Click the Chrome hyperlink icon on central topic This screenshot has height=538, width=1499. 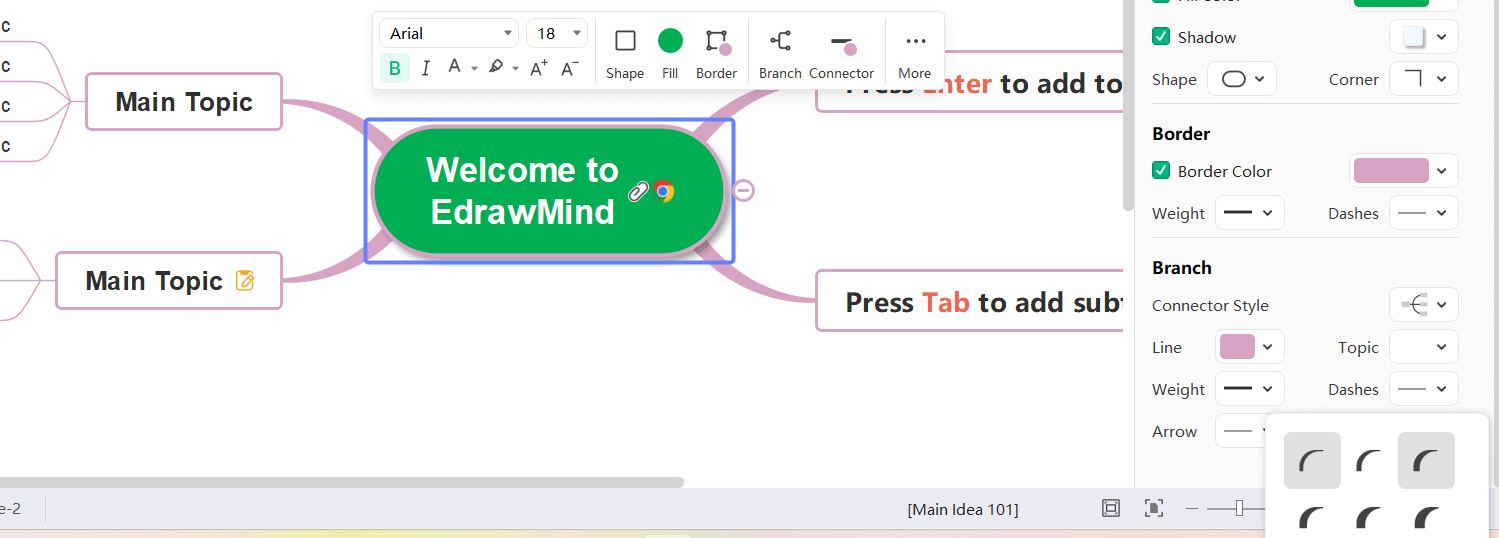(x=664, y=191)
